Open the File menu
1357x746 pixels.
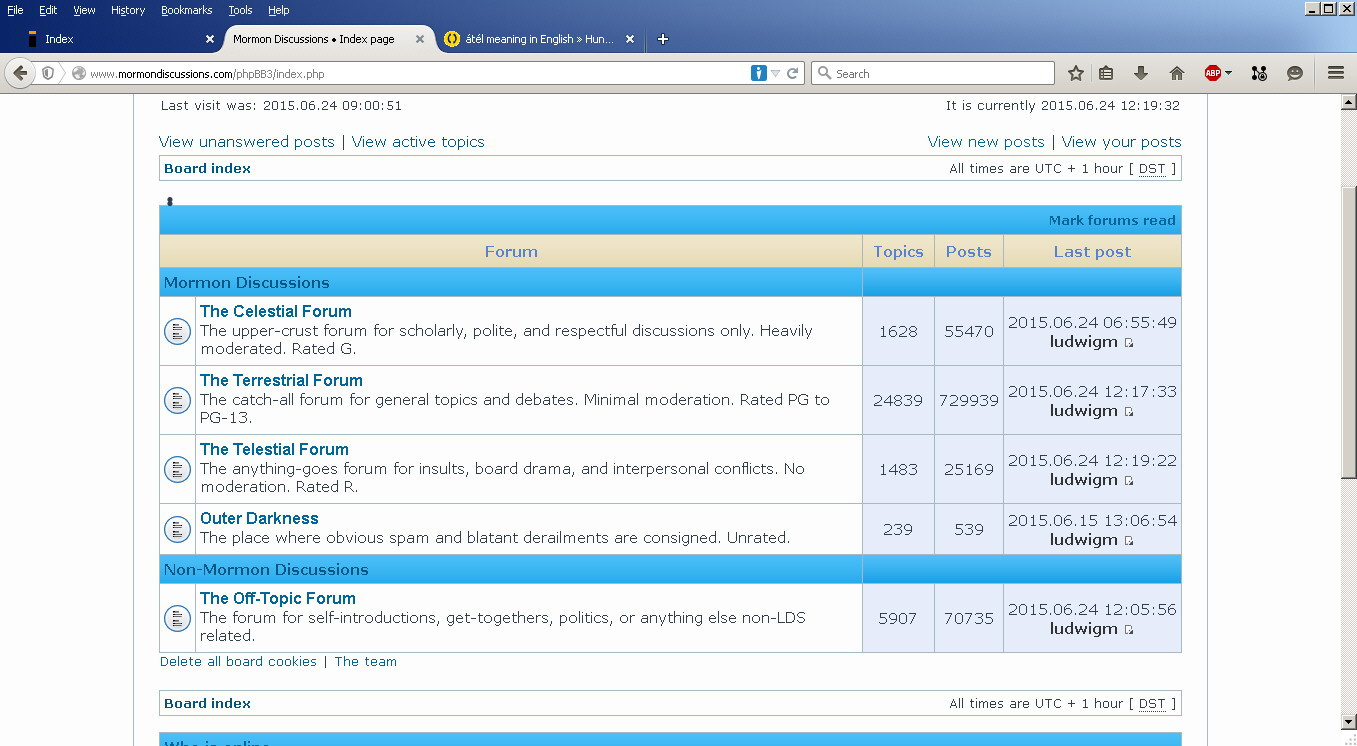point(15,10)
